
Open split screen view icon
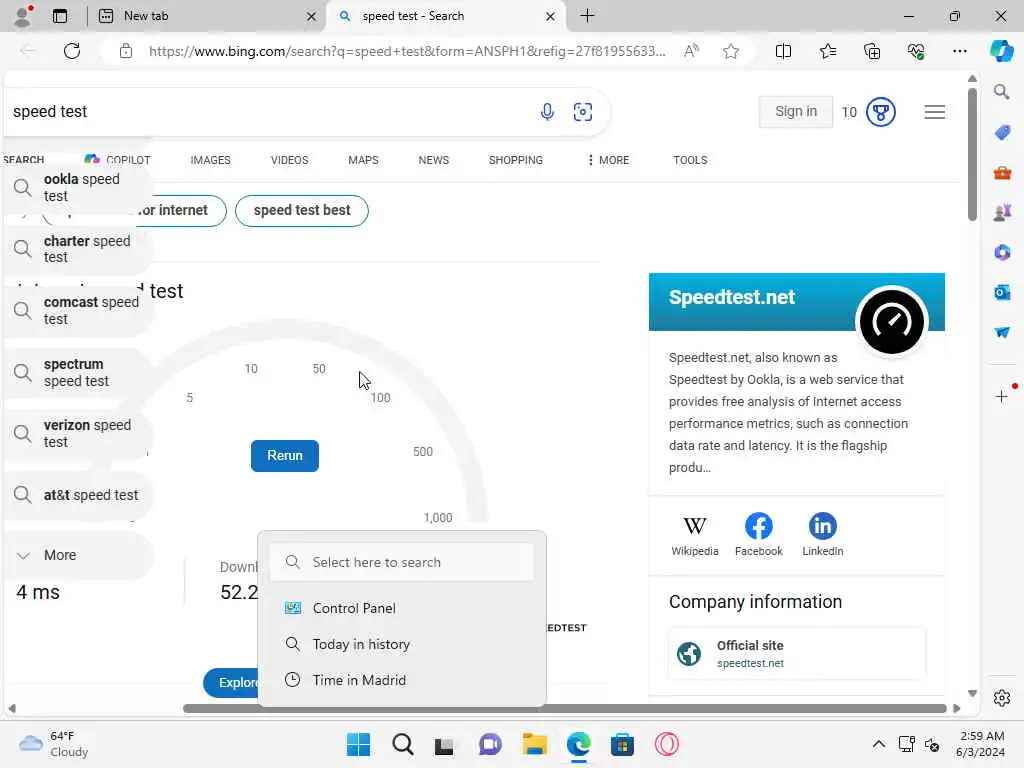tap(783, 51)
